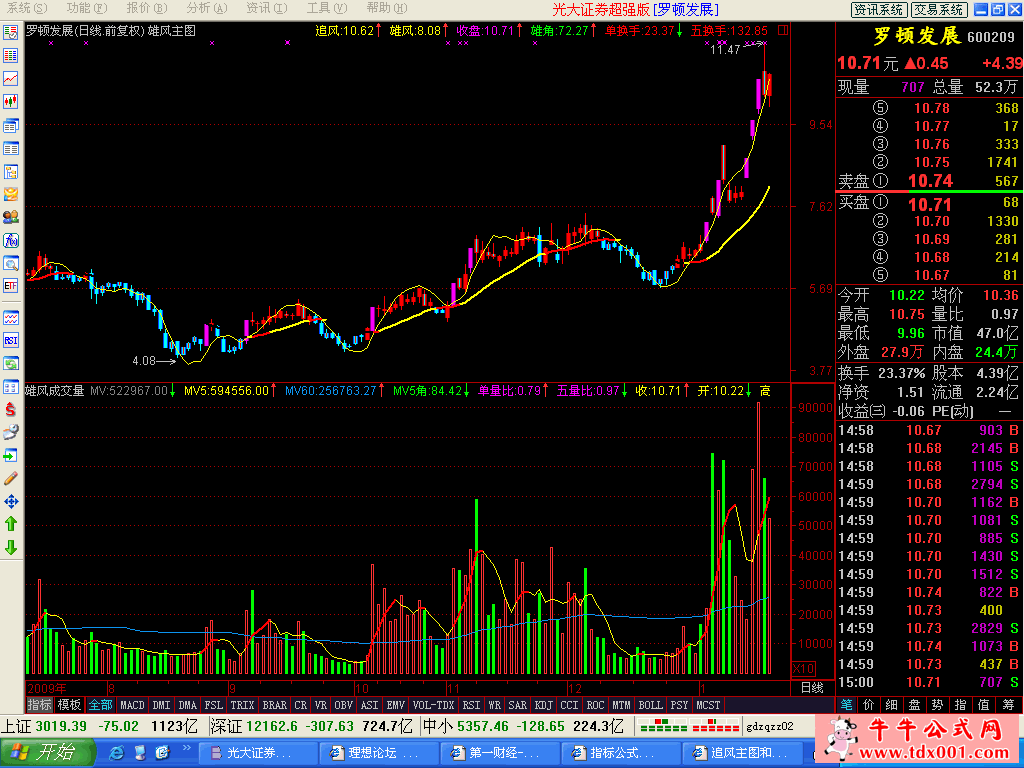Open the 报价(B) menu
This screenshot has width=1024, height=768.
point(147,8)
